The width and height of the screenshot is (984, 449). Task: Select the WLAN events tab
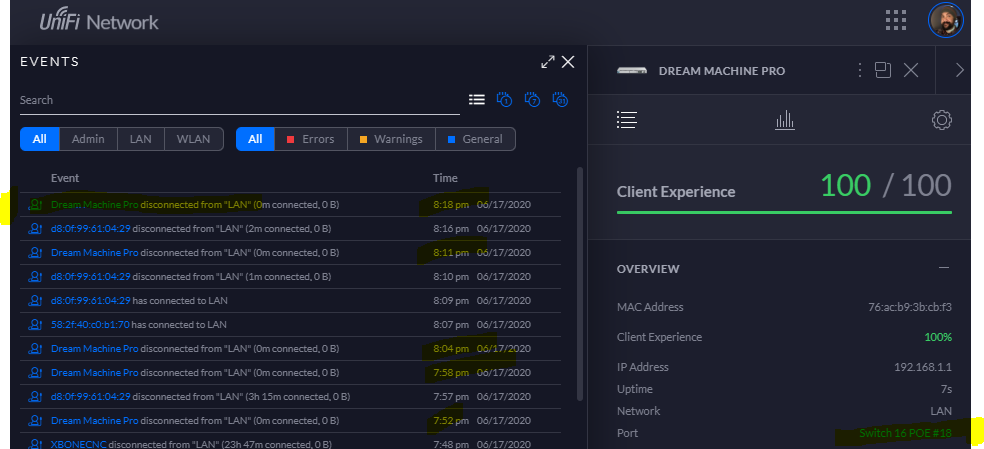click(x=193, y=139)
